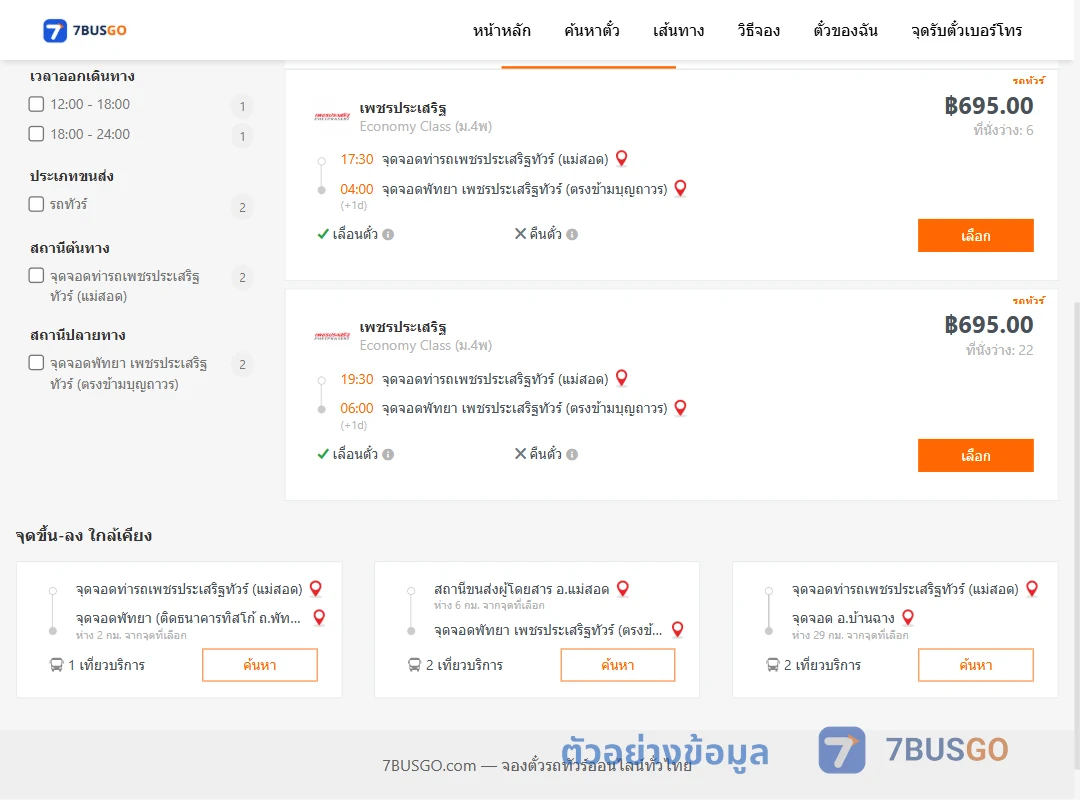The image size is (1080, 800).
Task: Show info icon for คืนตั๋ว on 19:30 trip
Action: (572, 454)
